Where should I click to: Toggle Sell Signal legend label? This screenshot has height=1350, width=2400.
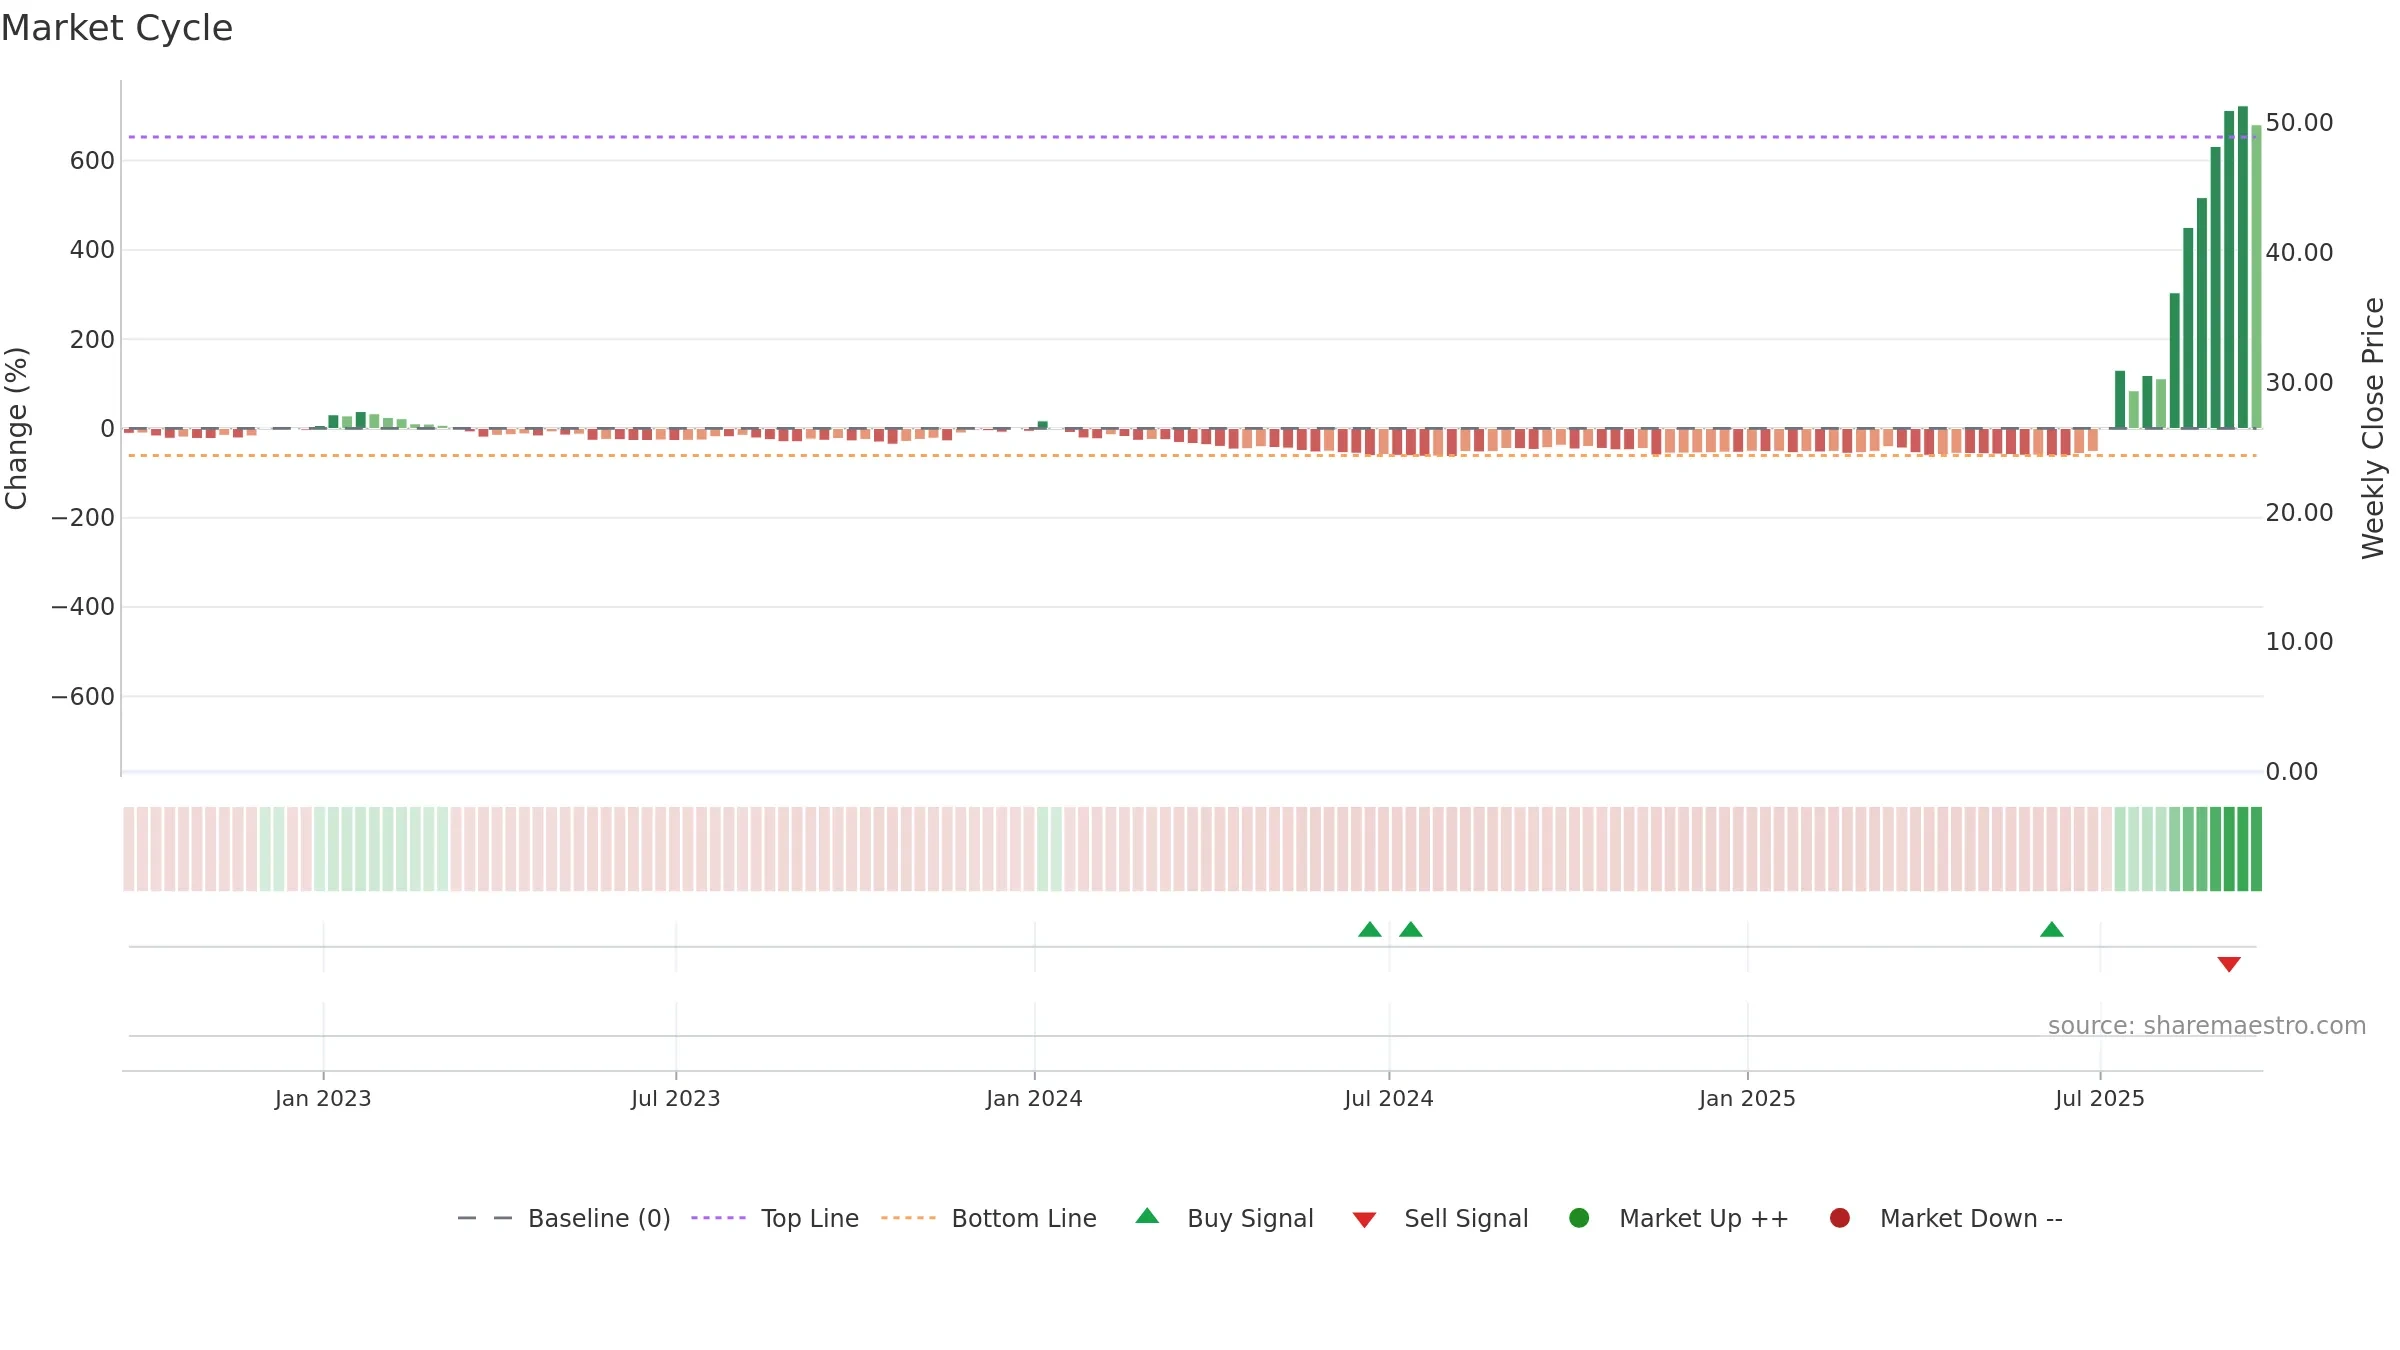pyautogui.click(x=1466, y=1219)
